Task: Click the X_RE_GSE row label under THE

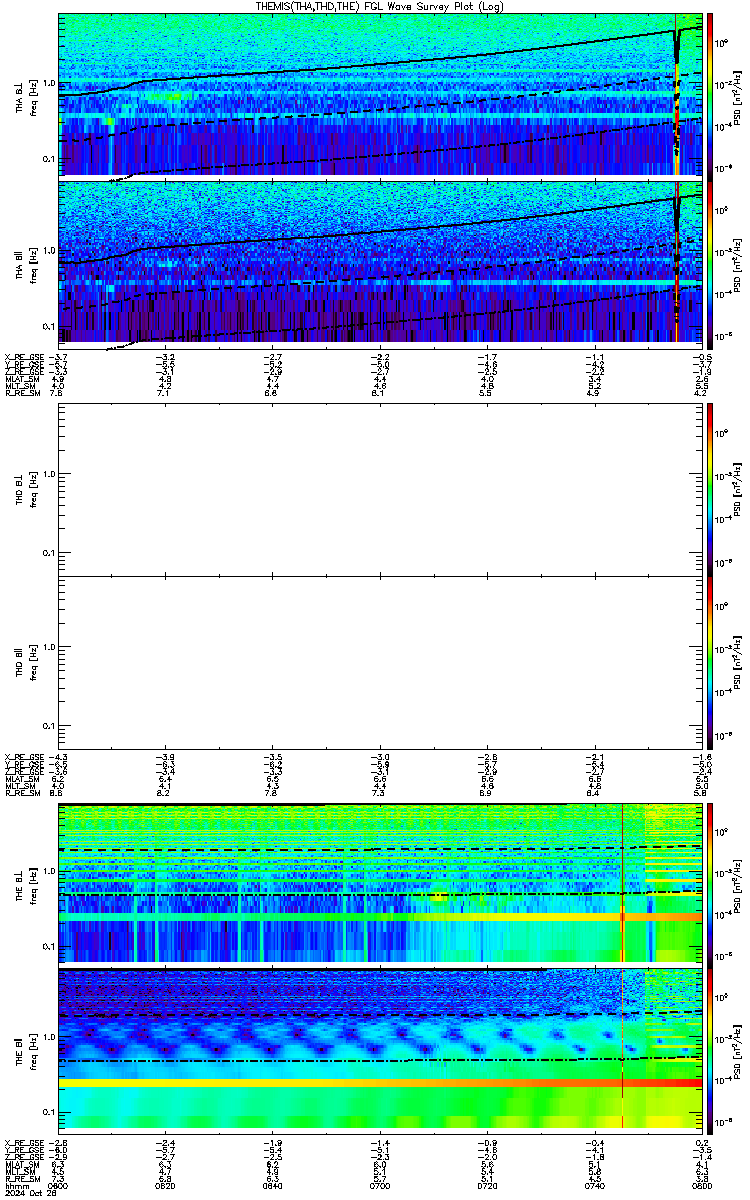Action: [x=24, y=1142]
